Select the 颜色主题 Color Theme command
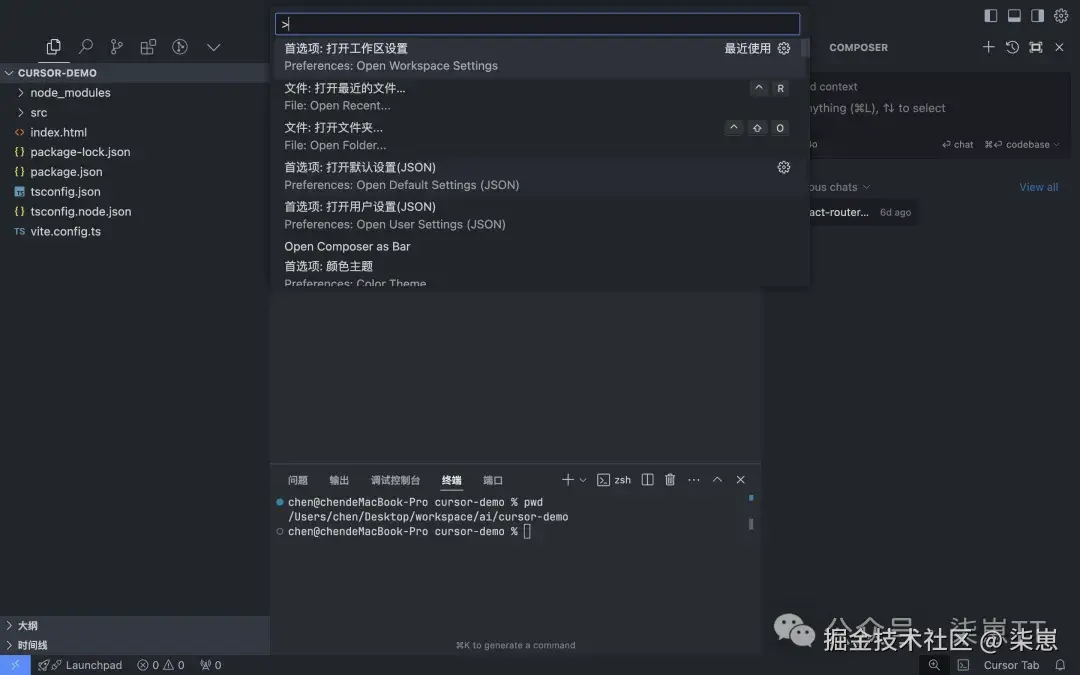Image resolution: width=1080 pixels, height=675 pixels. click(x=537, y=273)
